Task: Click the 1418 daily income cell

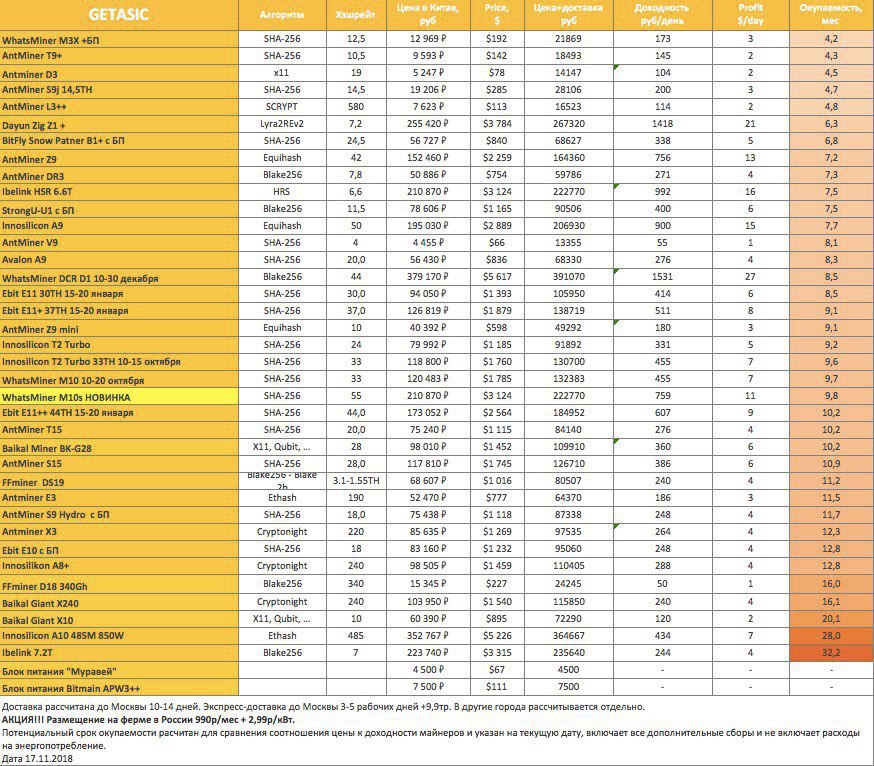Action: [663, 124]
